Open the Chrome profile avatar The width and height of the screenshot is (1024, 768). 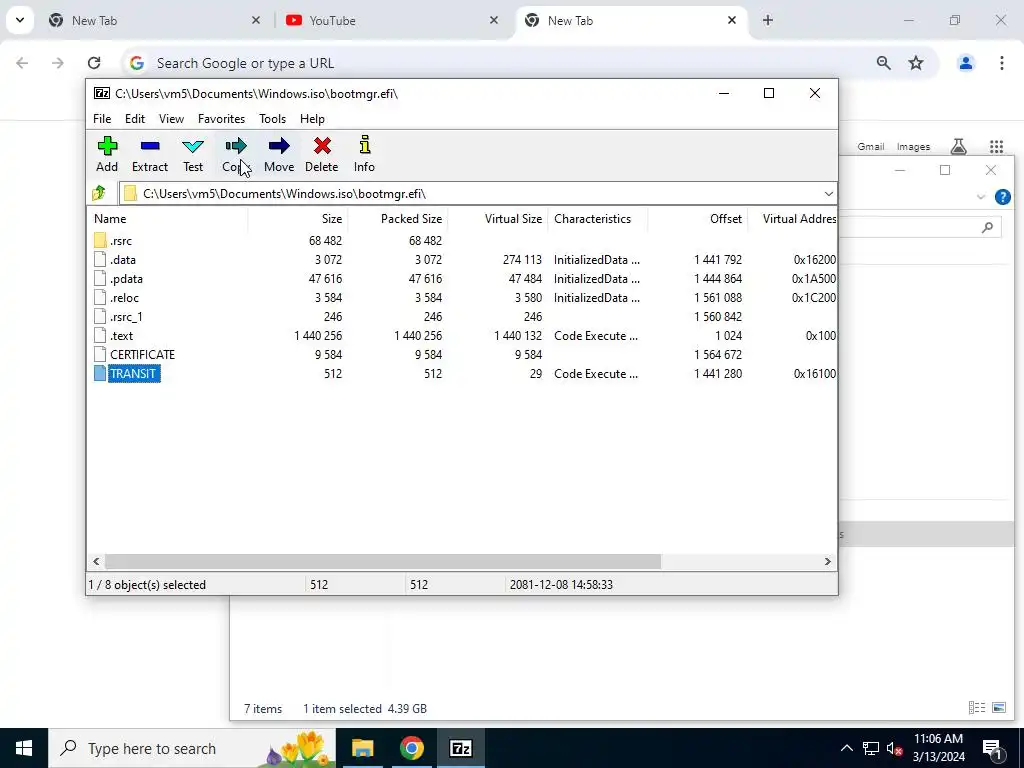pyautogui.click(x=966, y=63)
